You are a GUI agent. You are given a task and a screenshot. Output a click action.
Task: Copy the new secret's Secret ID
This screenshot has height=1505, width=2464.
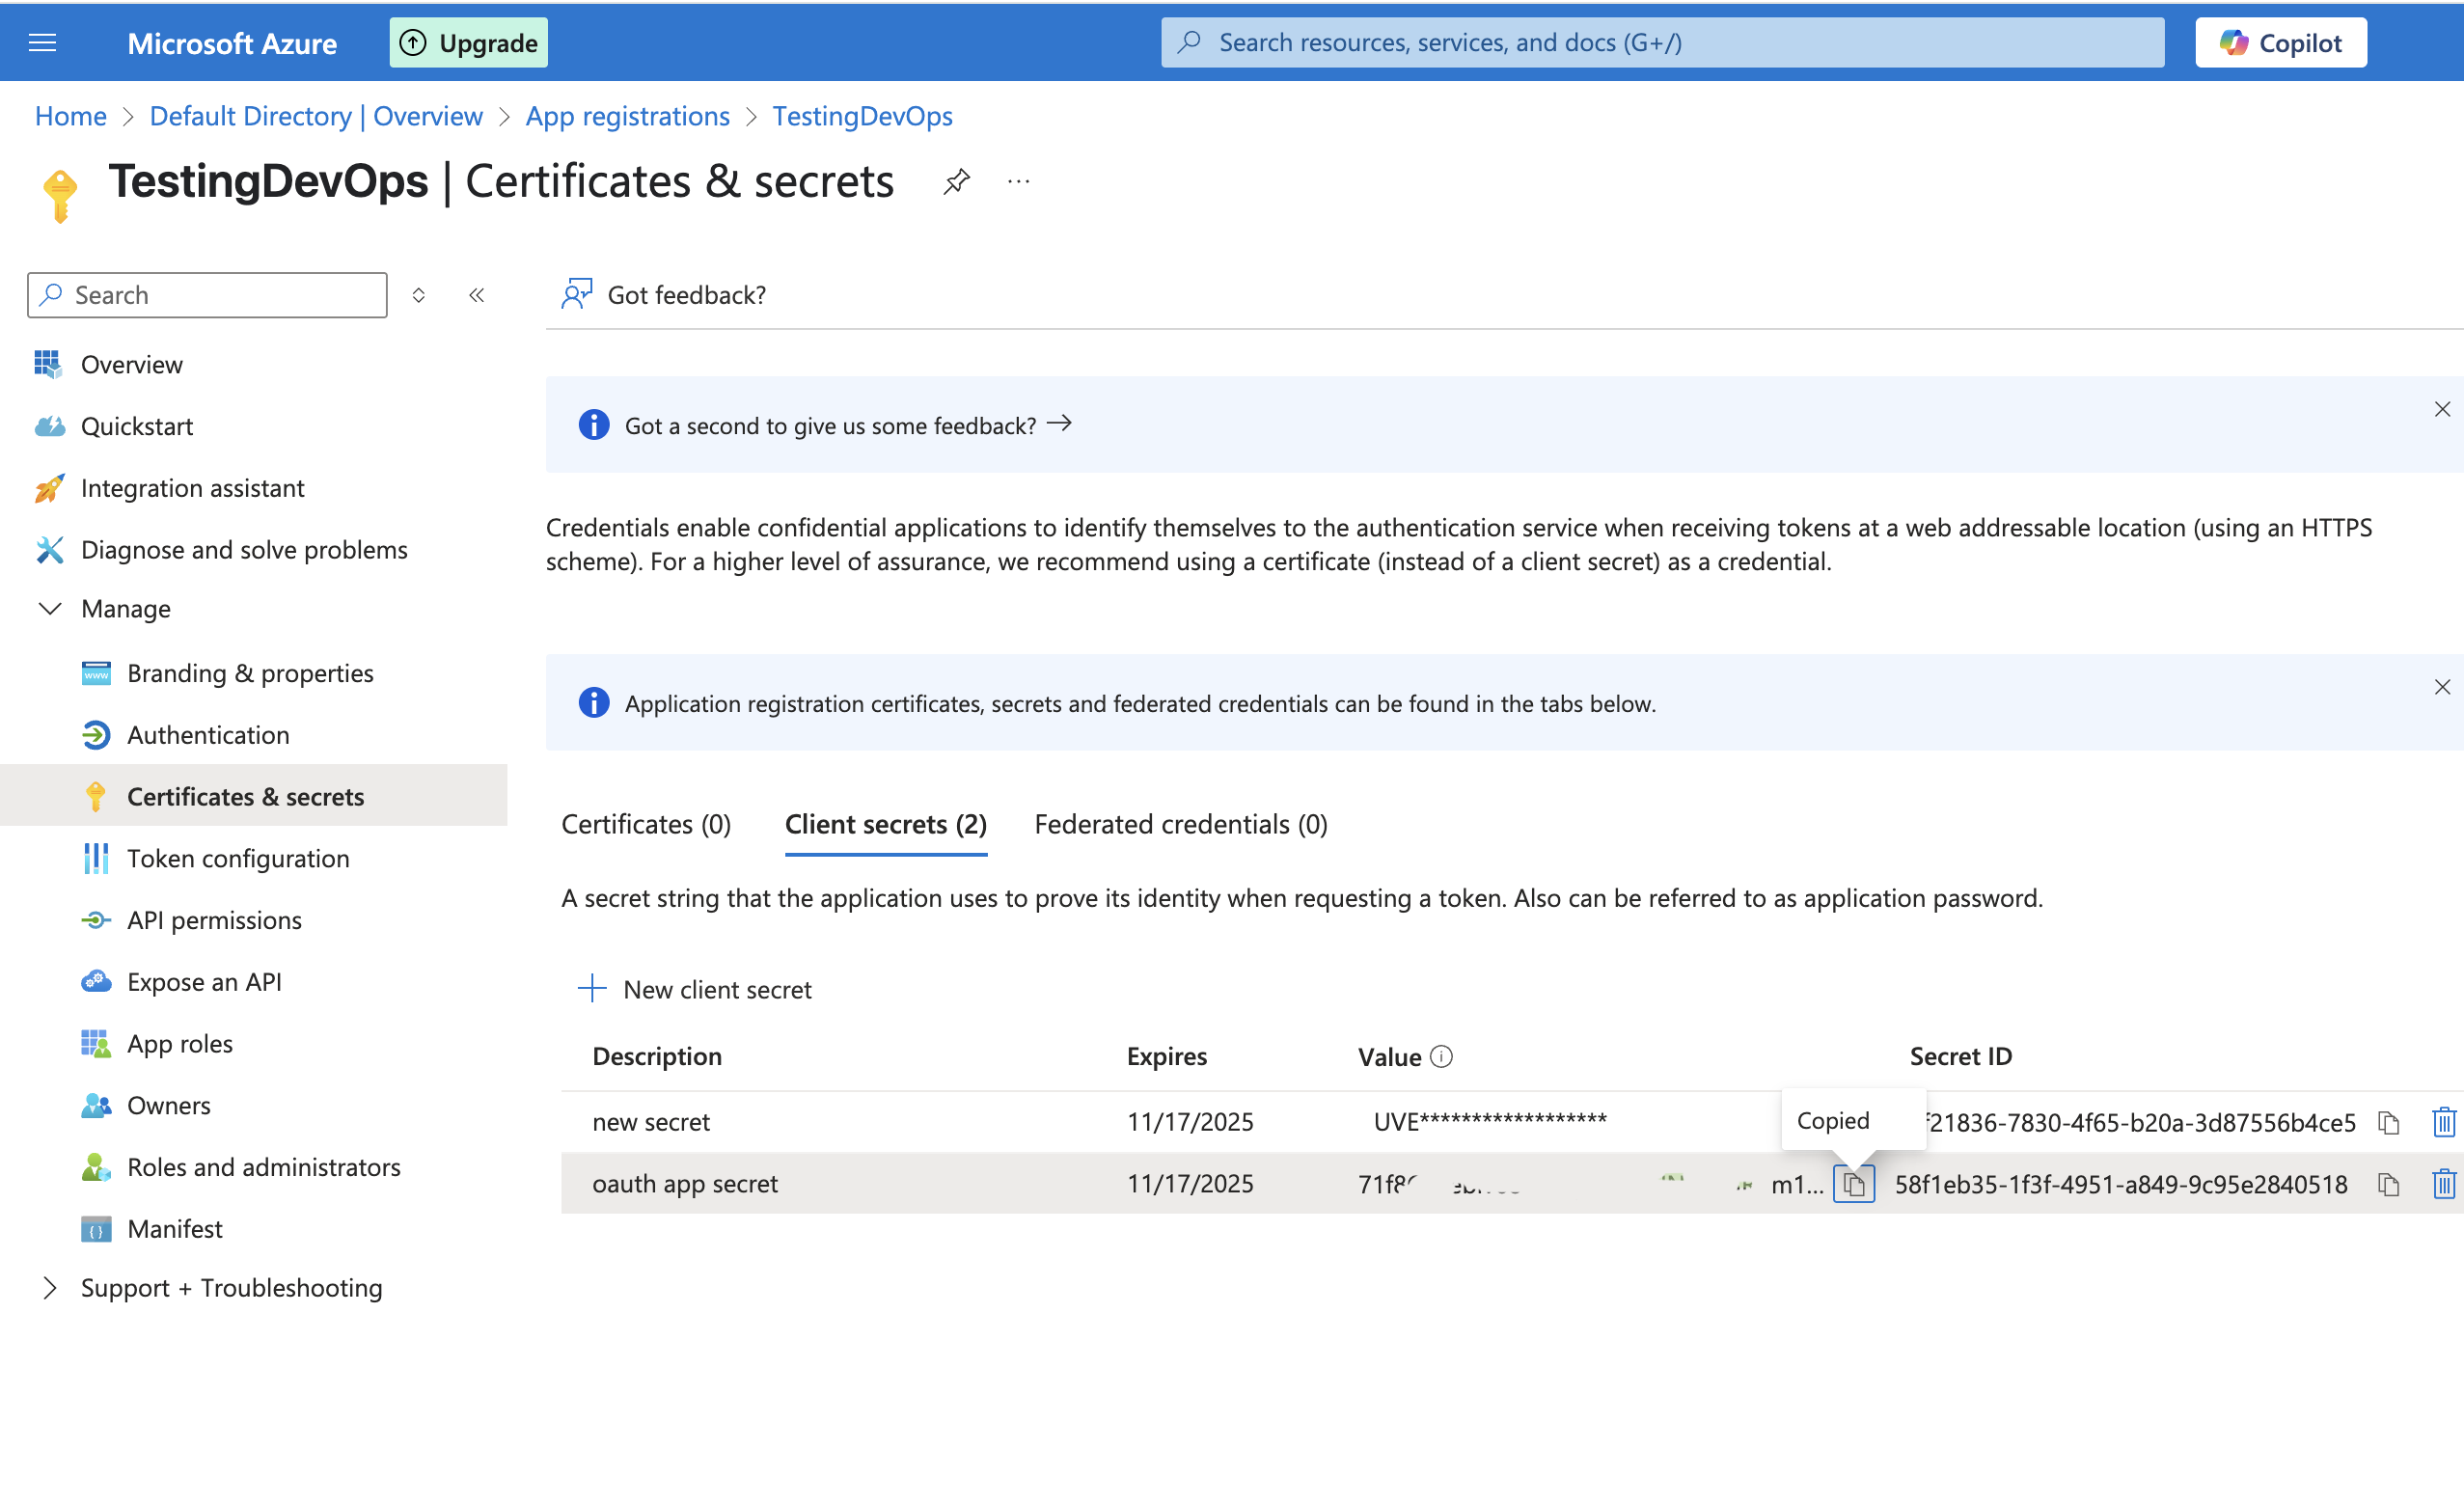(x=2388, y=1122)
